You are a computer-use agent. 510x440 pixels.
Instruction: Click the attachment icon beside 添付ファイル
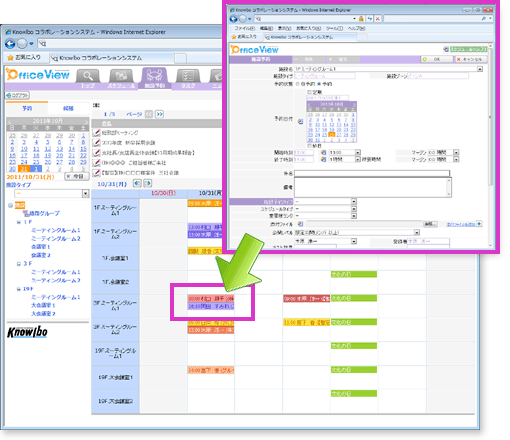300,224
